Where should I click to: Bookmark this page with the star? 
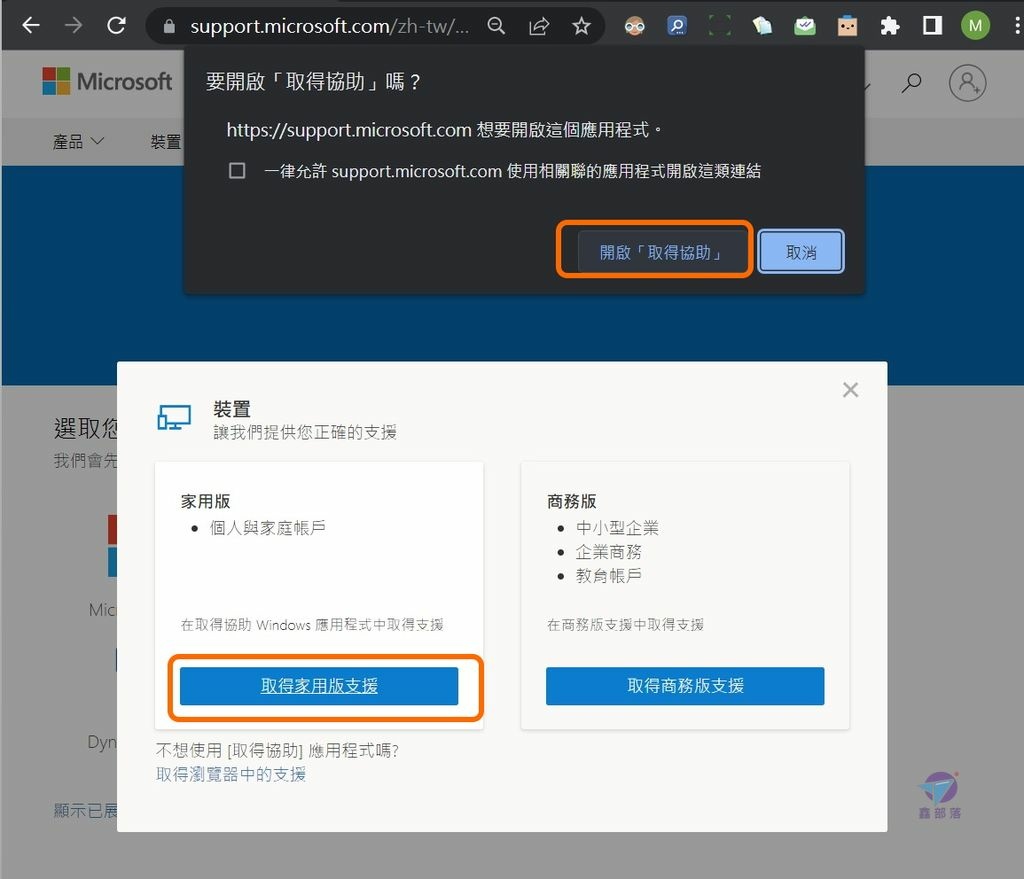pos(581,26)
